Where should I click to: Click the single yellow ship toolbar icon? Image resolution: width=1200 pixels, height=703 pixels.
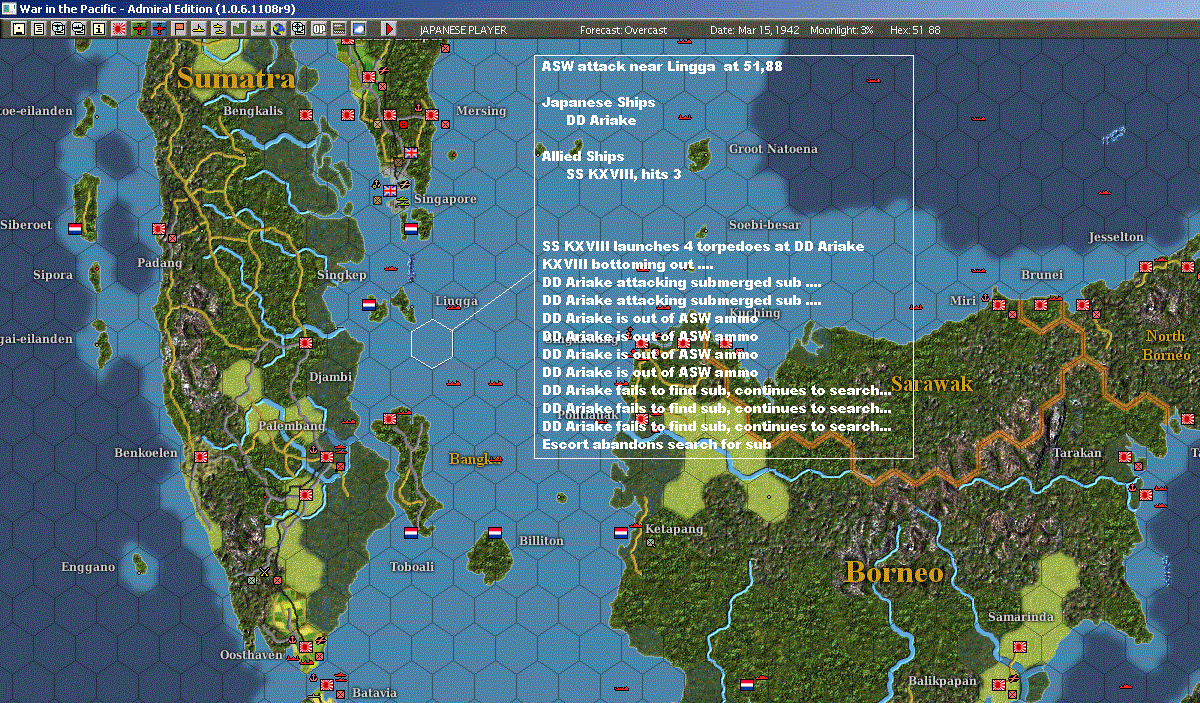tap(199, 29)
